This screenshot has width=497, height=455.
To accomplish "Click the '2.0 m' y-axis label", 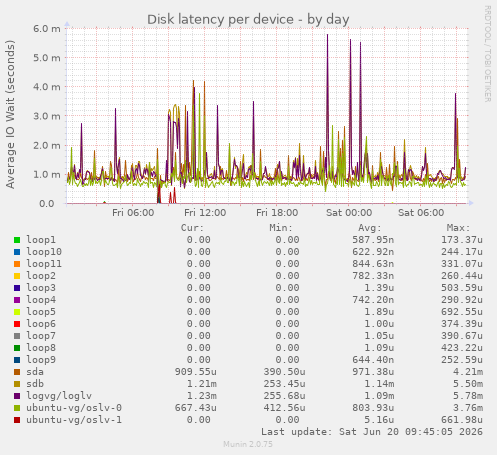I will click(47, 146).
